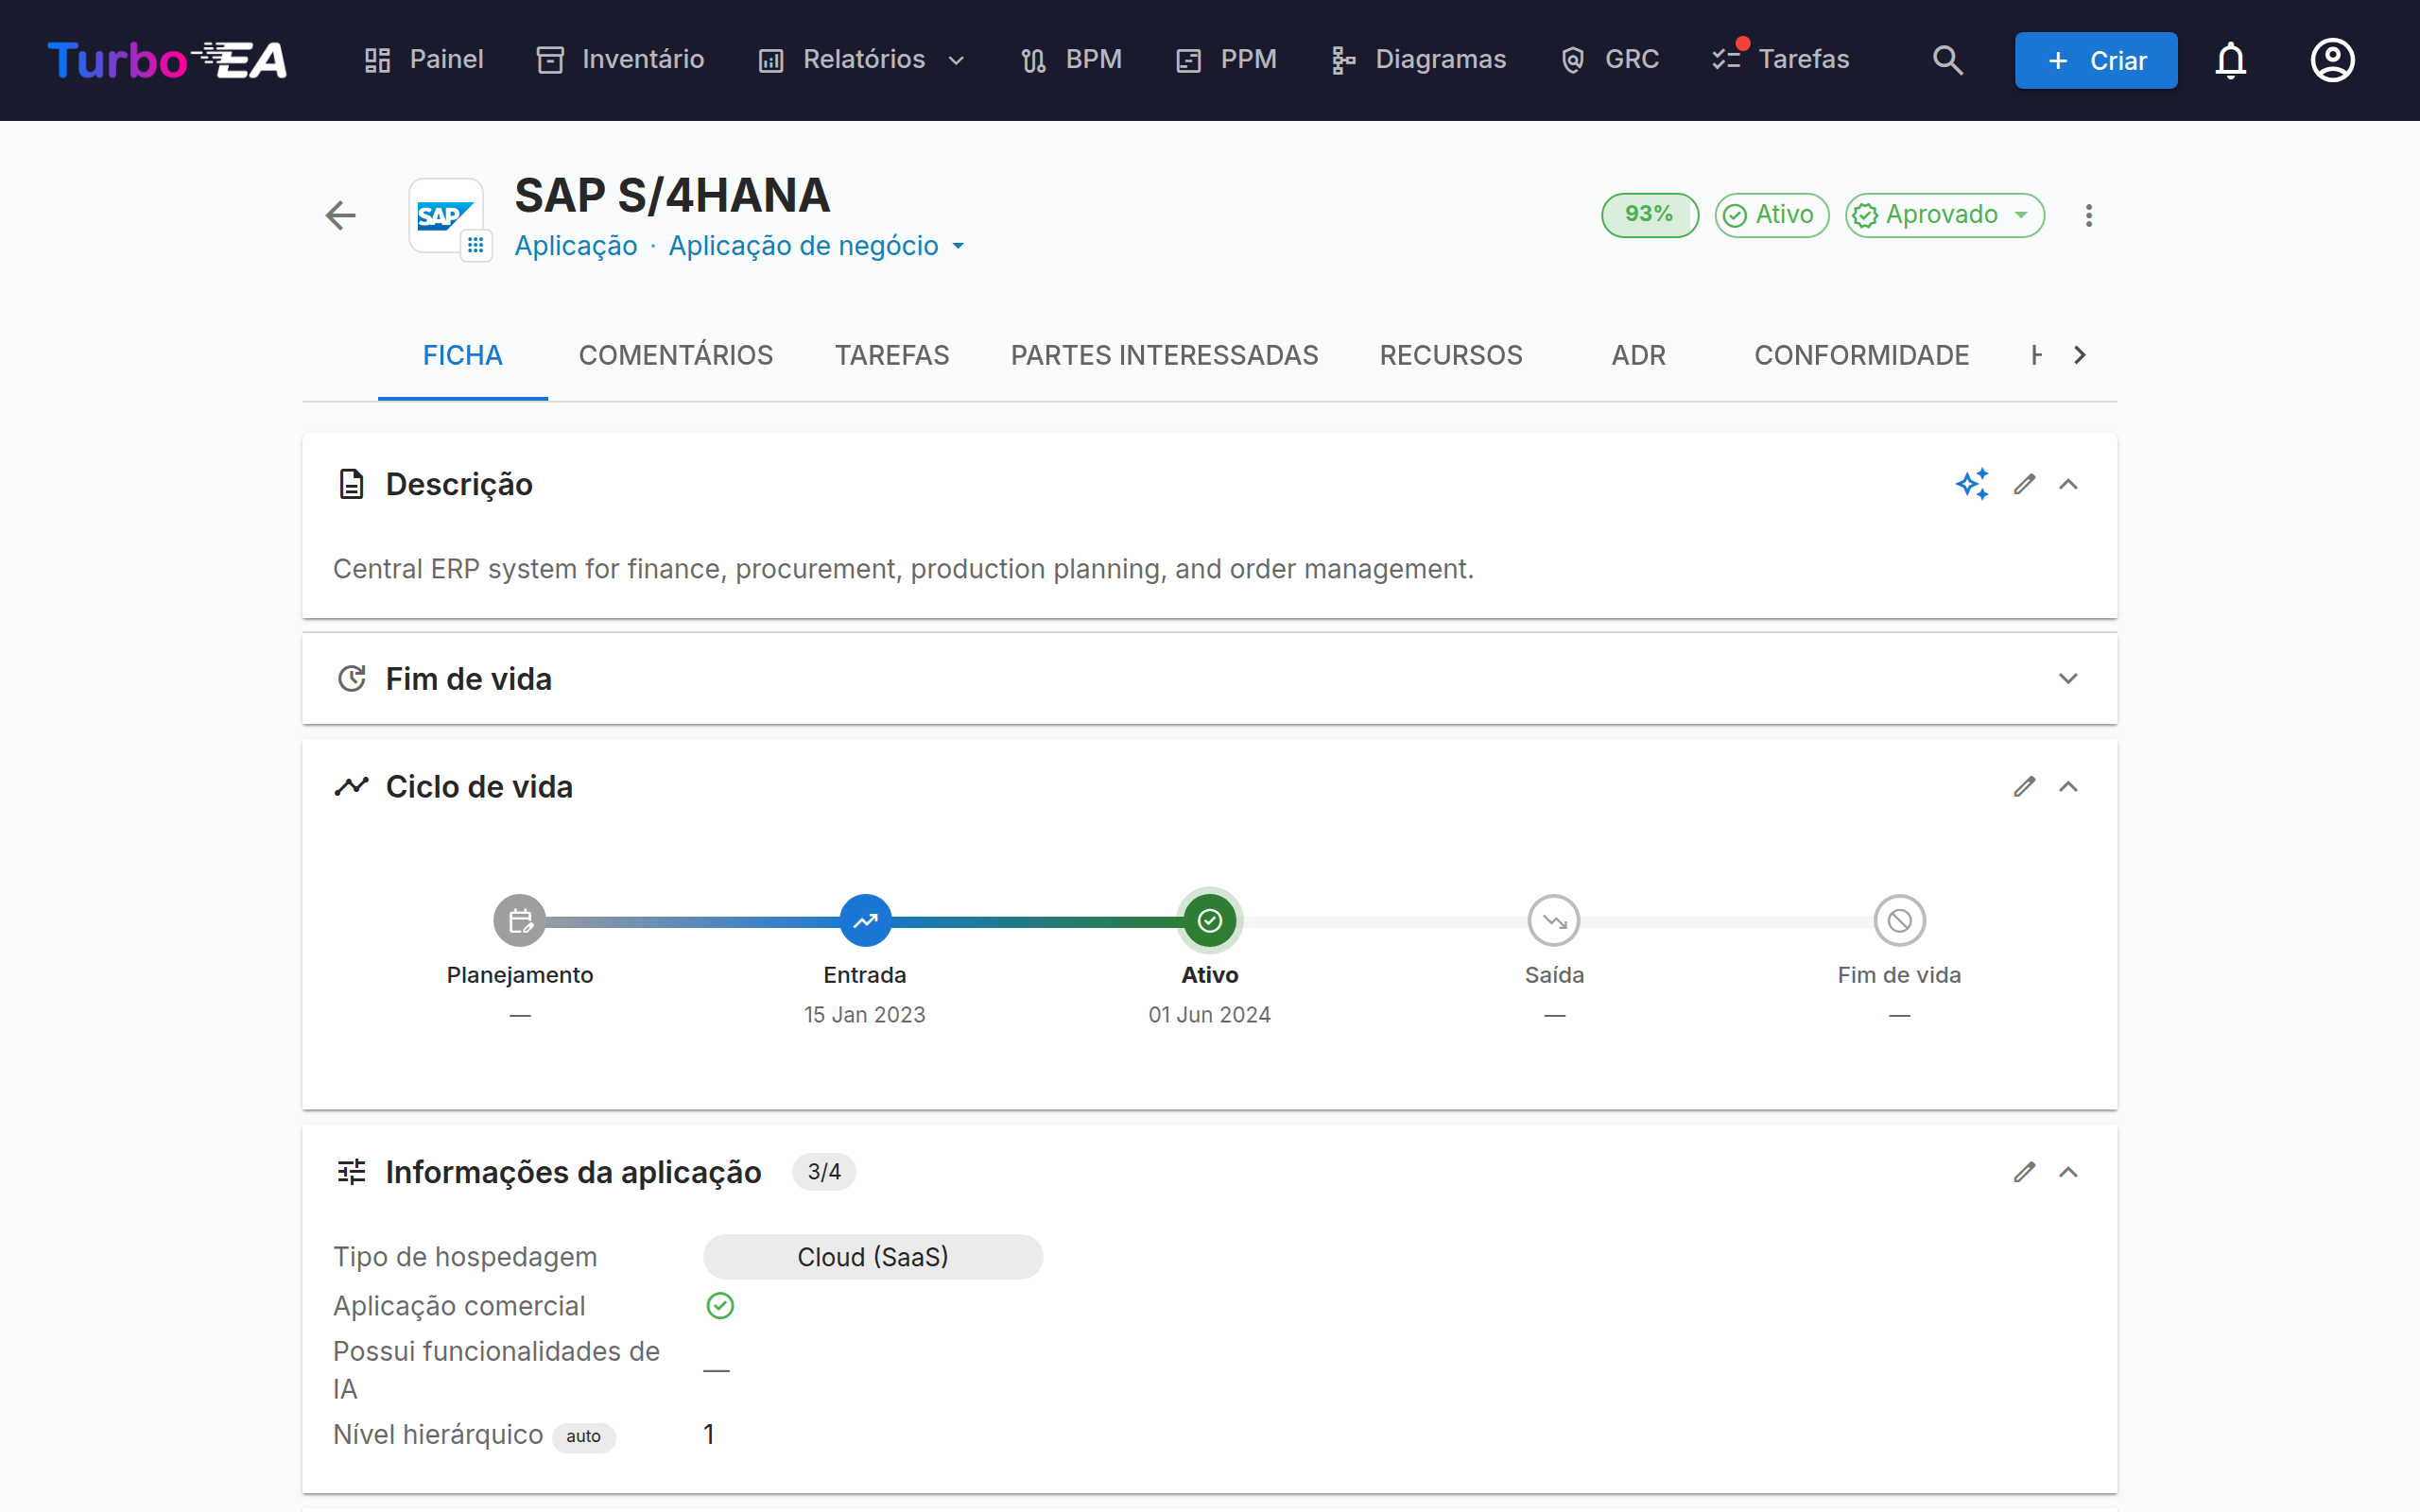Edit Informações da aplicação with pencil icon
2420x1512 pixels.
pyautogui.click(x=2024, y=1172)
